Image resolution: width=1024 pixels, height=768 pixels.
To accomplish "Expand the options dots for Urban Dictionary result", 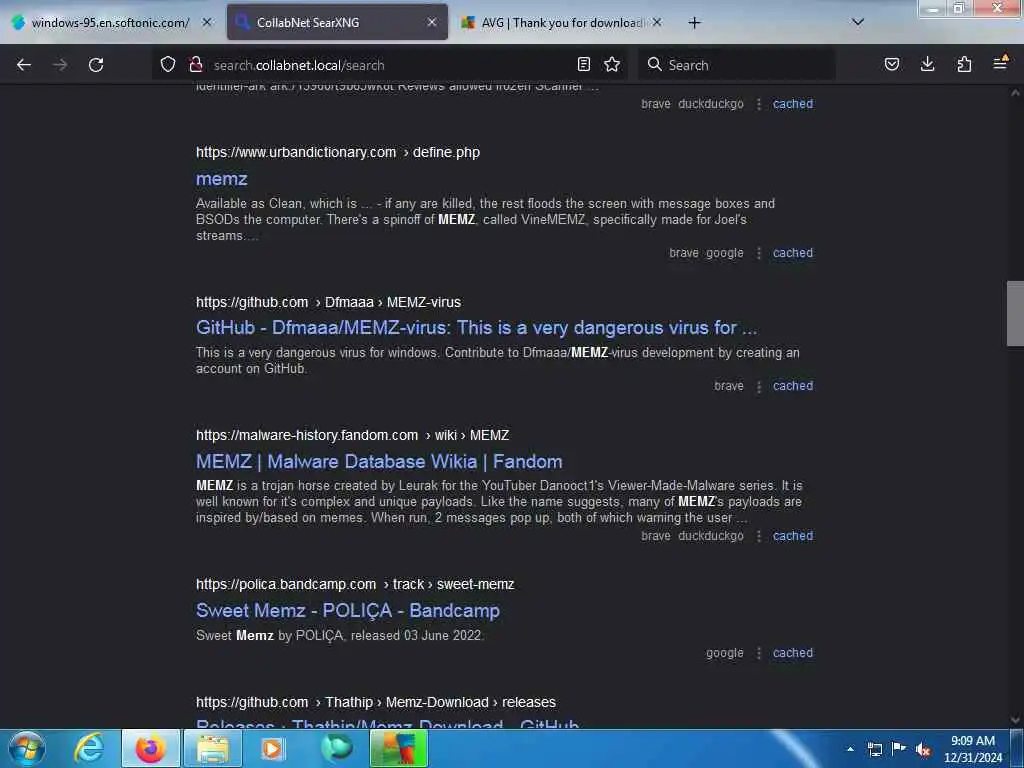I will coord(759,253).
